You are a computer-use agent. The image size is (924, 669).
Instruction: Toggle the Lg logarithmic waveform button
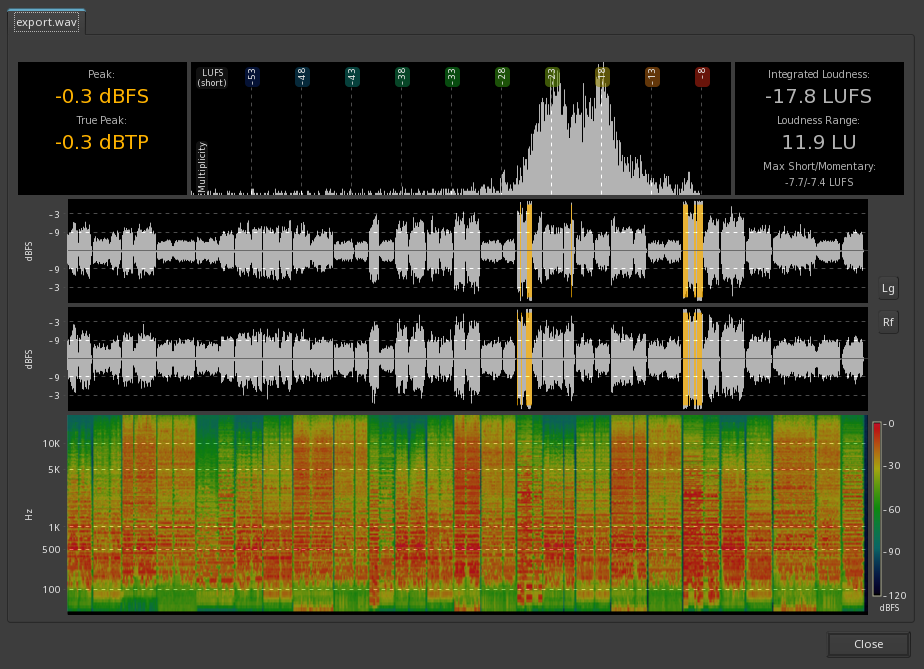click(x=888, y=288)
